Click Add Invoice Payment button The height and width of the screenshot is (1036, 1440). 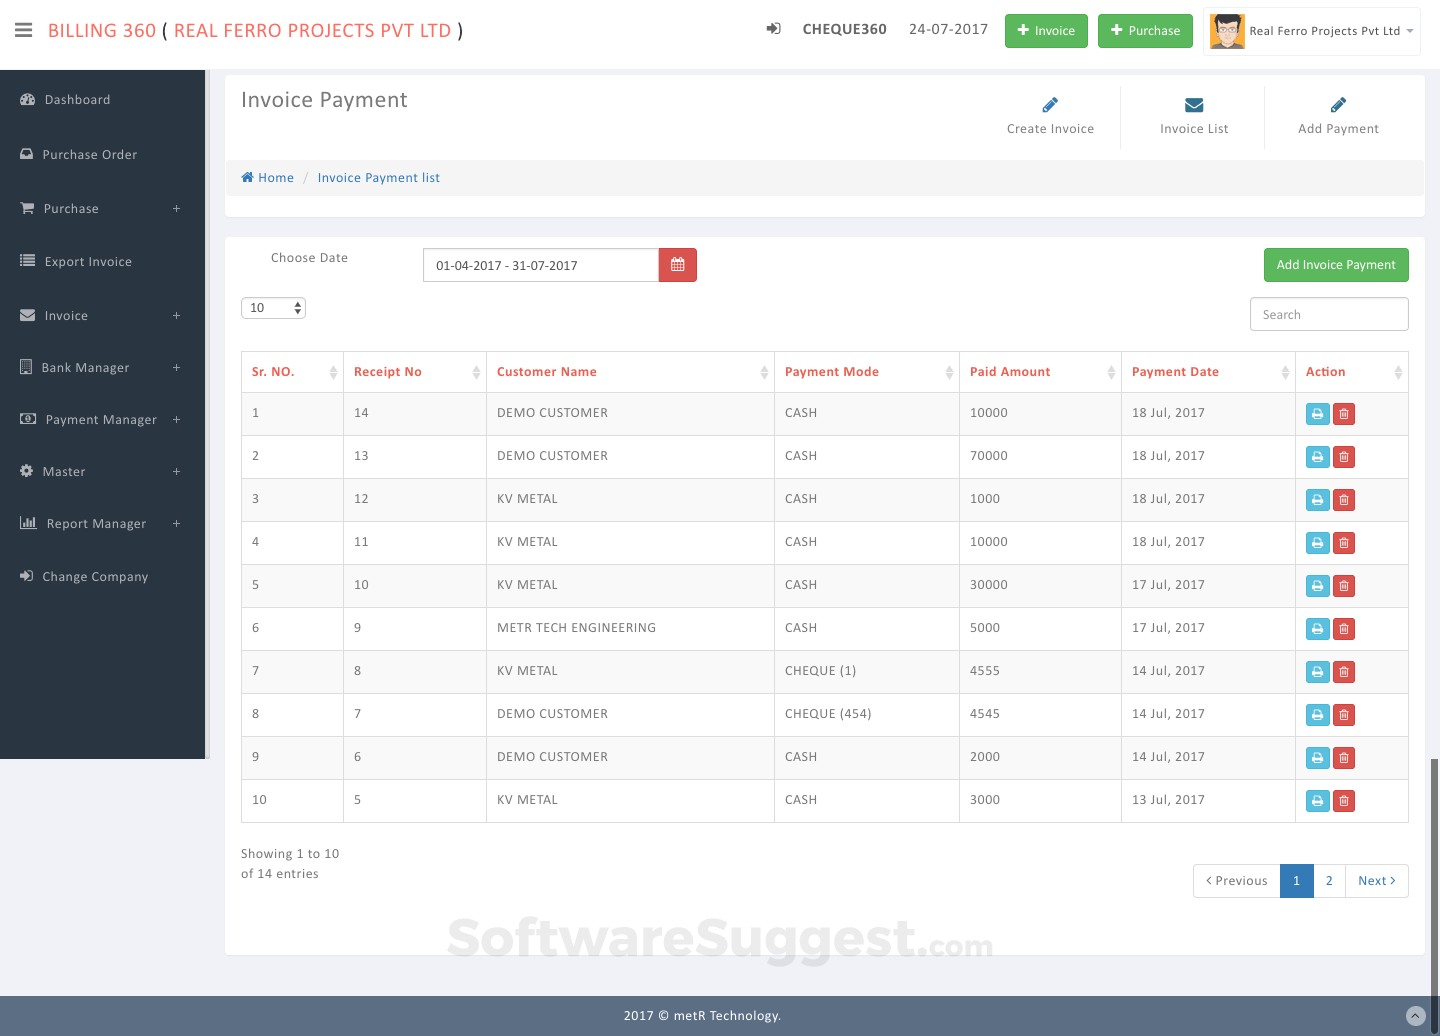click(1336, 265)
